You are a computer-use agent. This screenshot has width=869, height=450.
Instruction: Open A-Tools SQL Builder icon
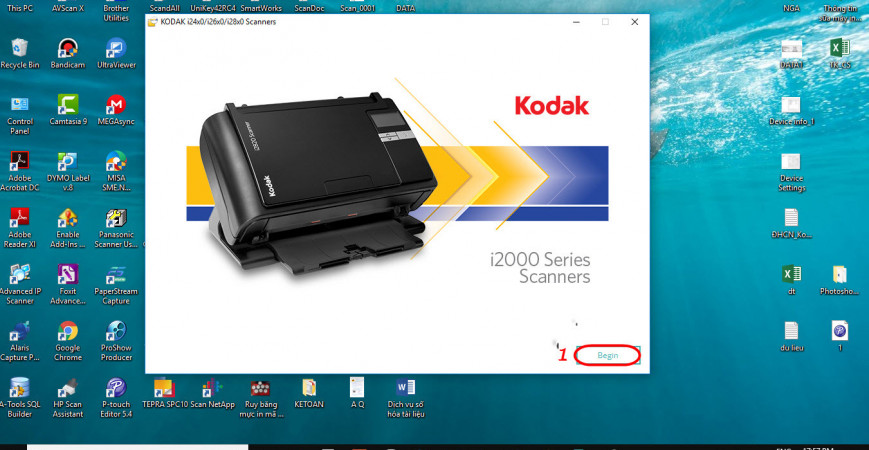click(x=20, y=398)
